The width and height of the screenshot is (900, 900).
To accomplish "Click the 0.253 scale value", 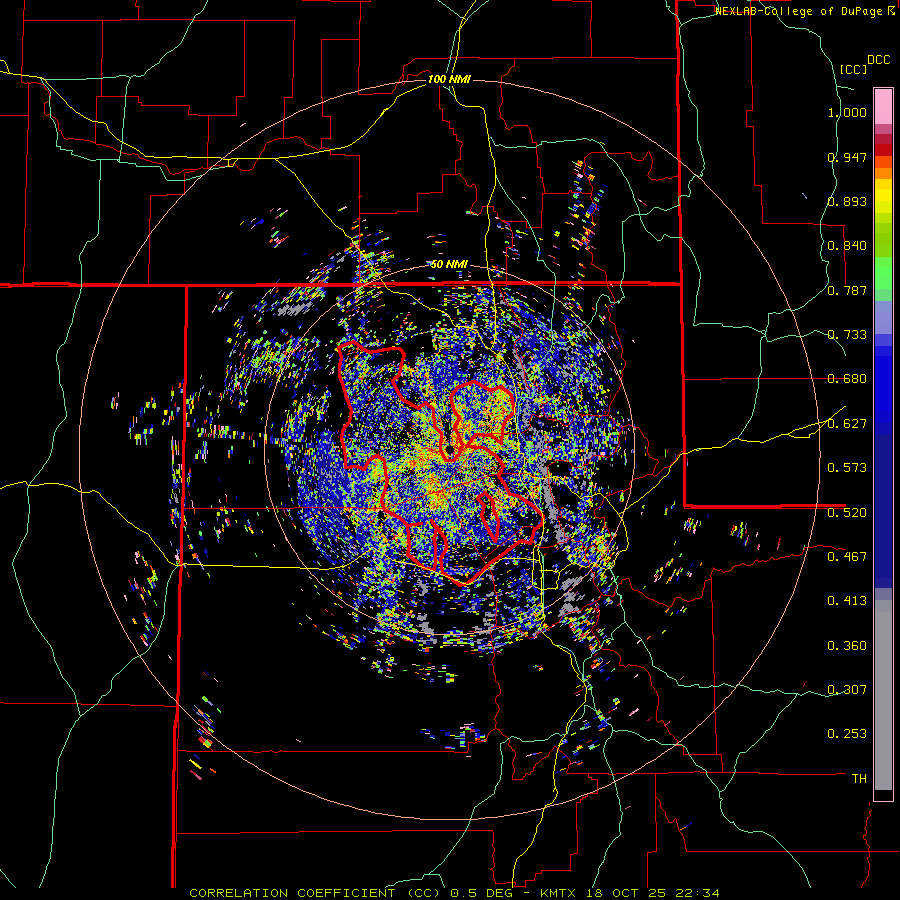I will [847, 734].
